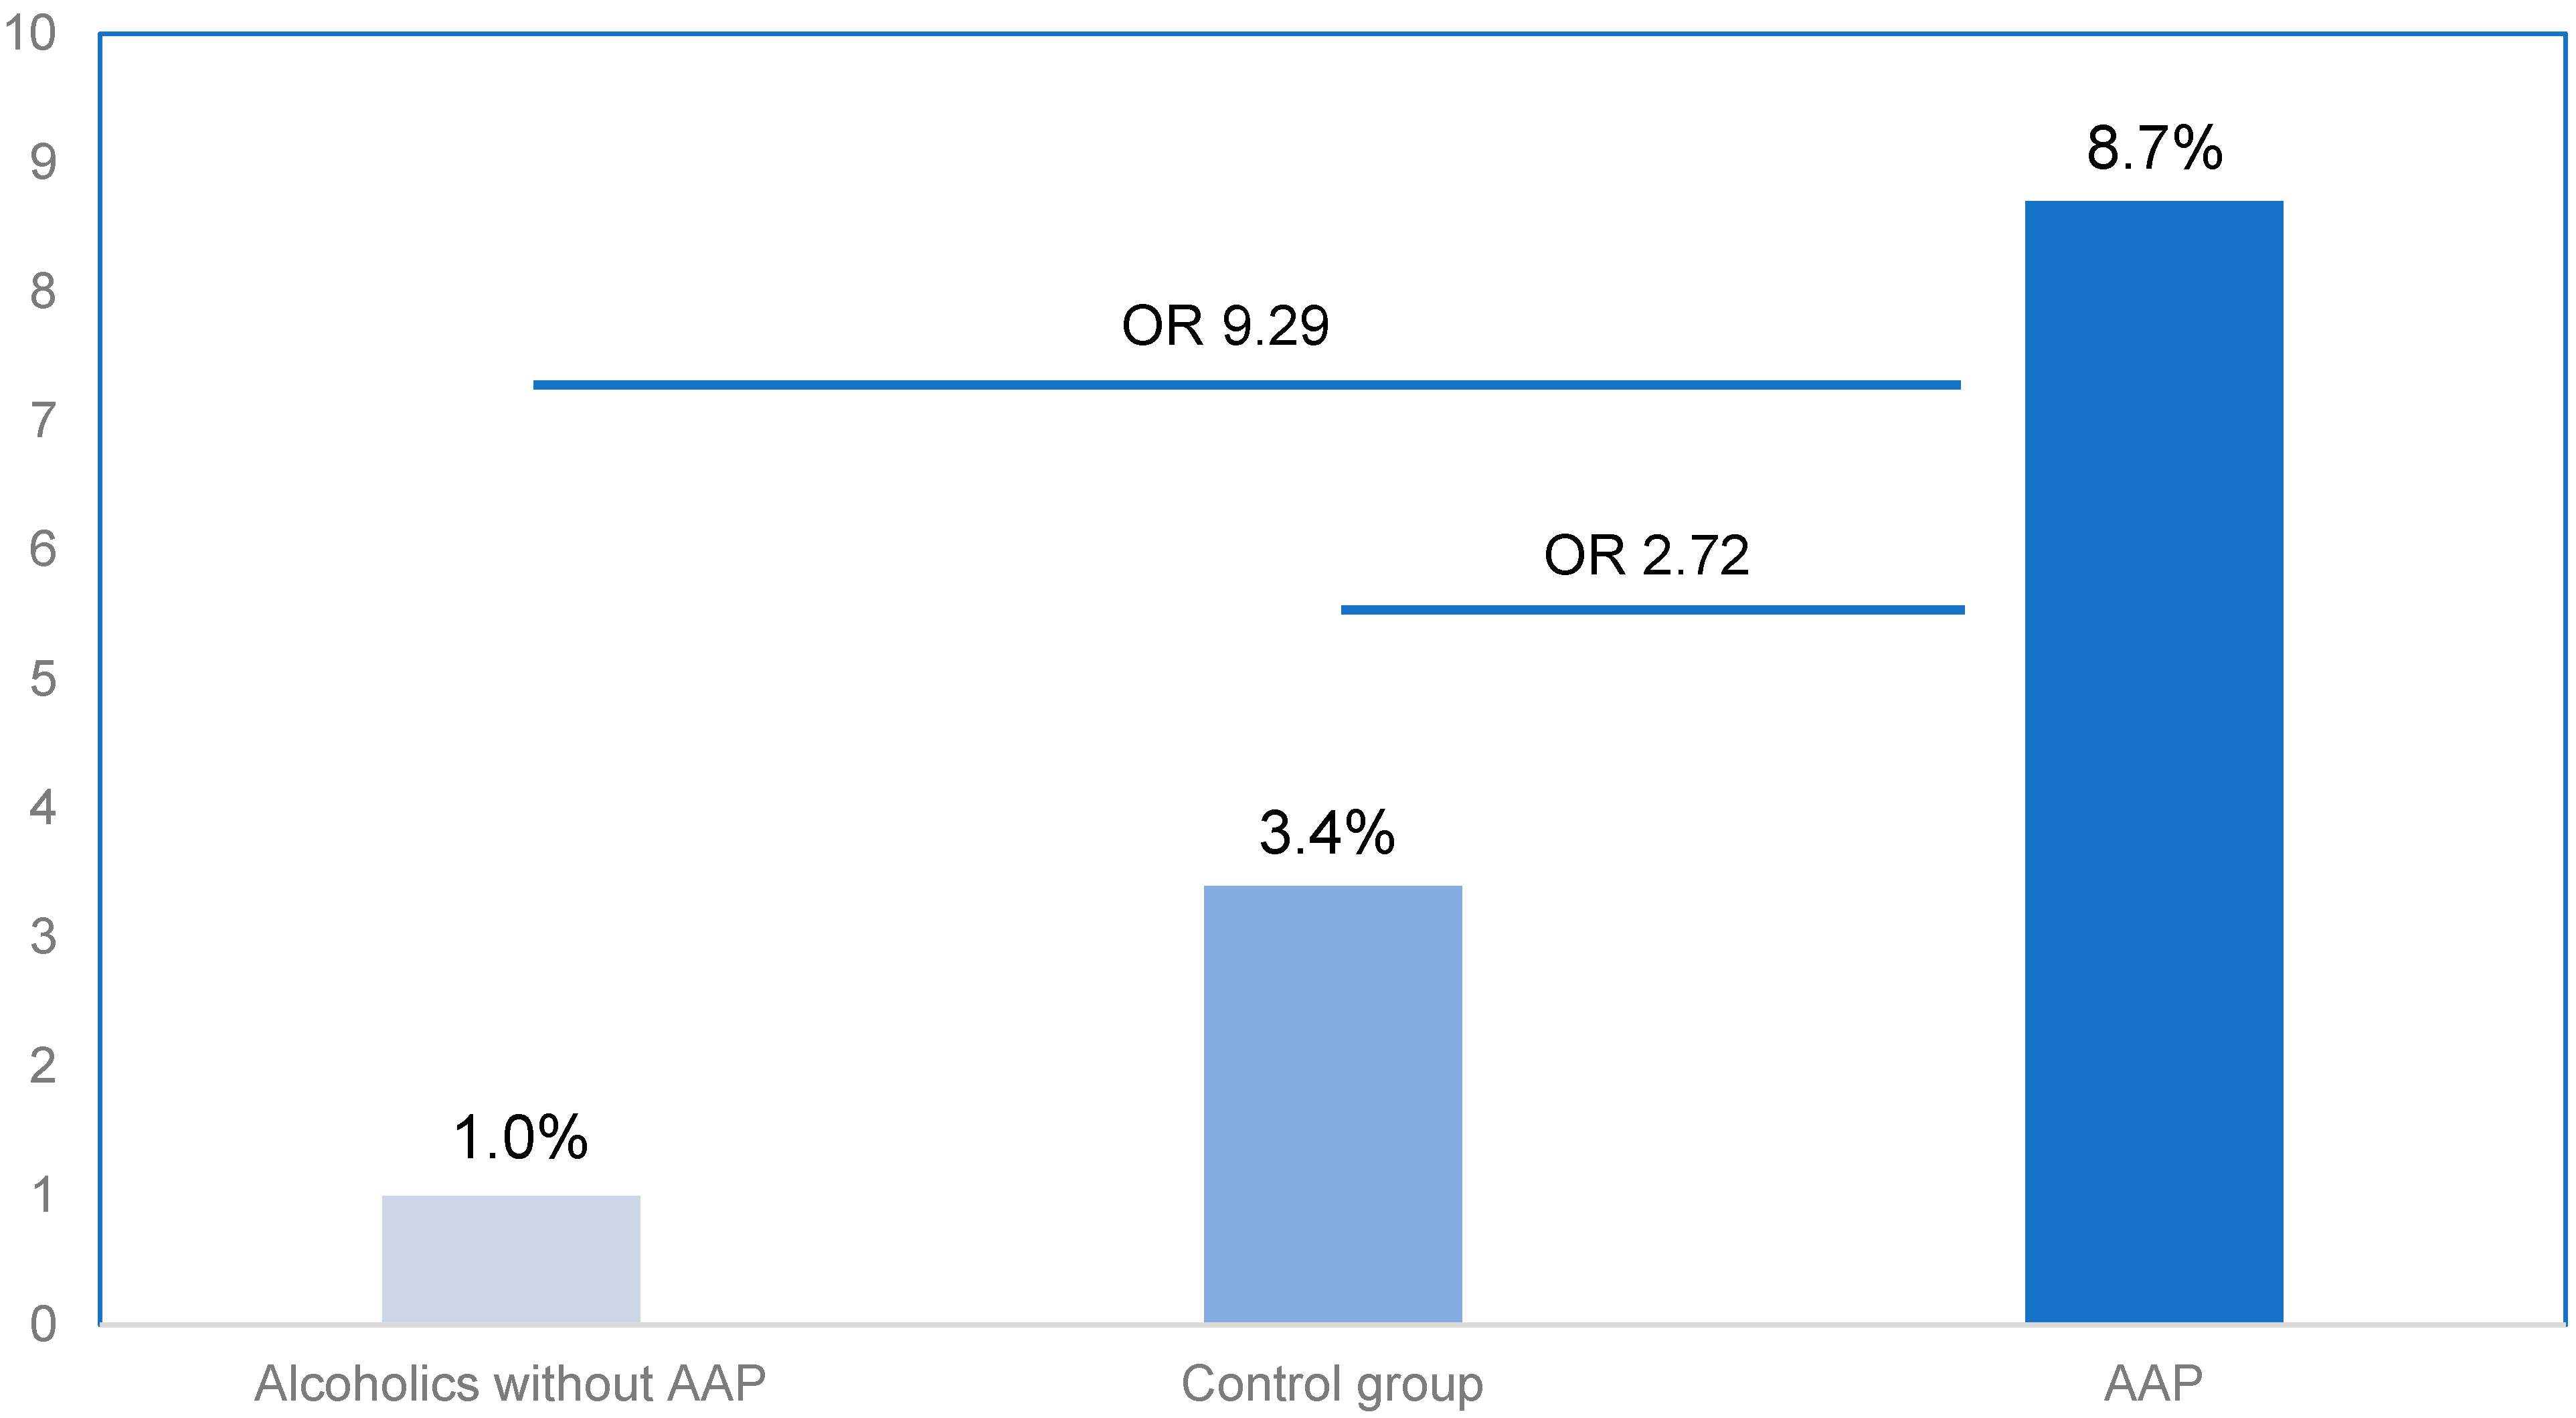Image resolution: width=2576 pixels, height=1418 pixels.
Task: Select the OR 2.72 annotation text
Action: [x=1646, y=555]
